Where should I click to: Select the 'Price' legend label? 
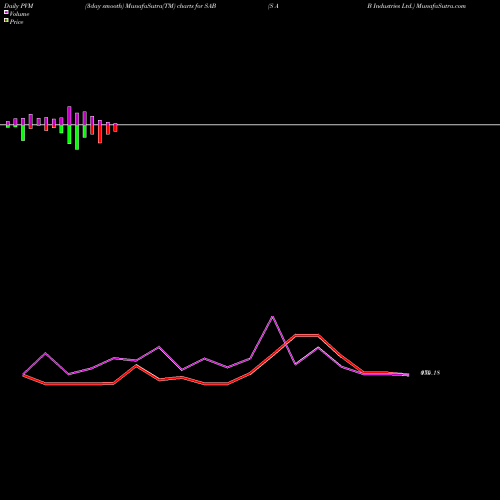[16, 22]
